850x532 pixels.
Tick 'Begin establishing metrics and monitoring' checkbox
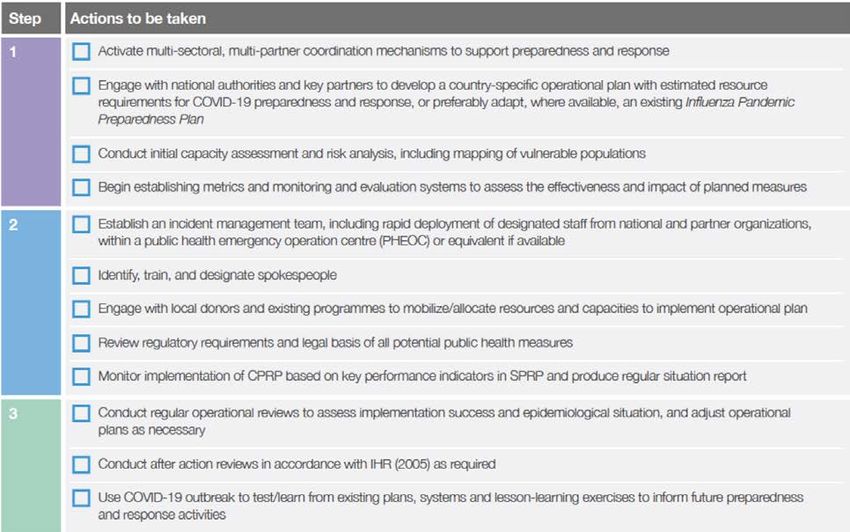tap(81, 188)
